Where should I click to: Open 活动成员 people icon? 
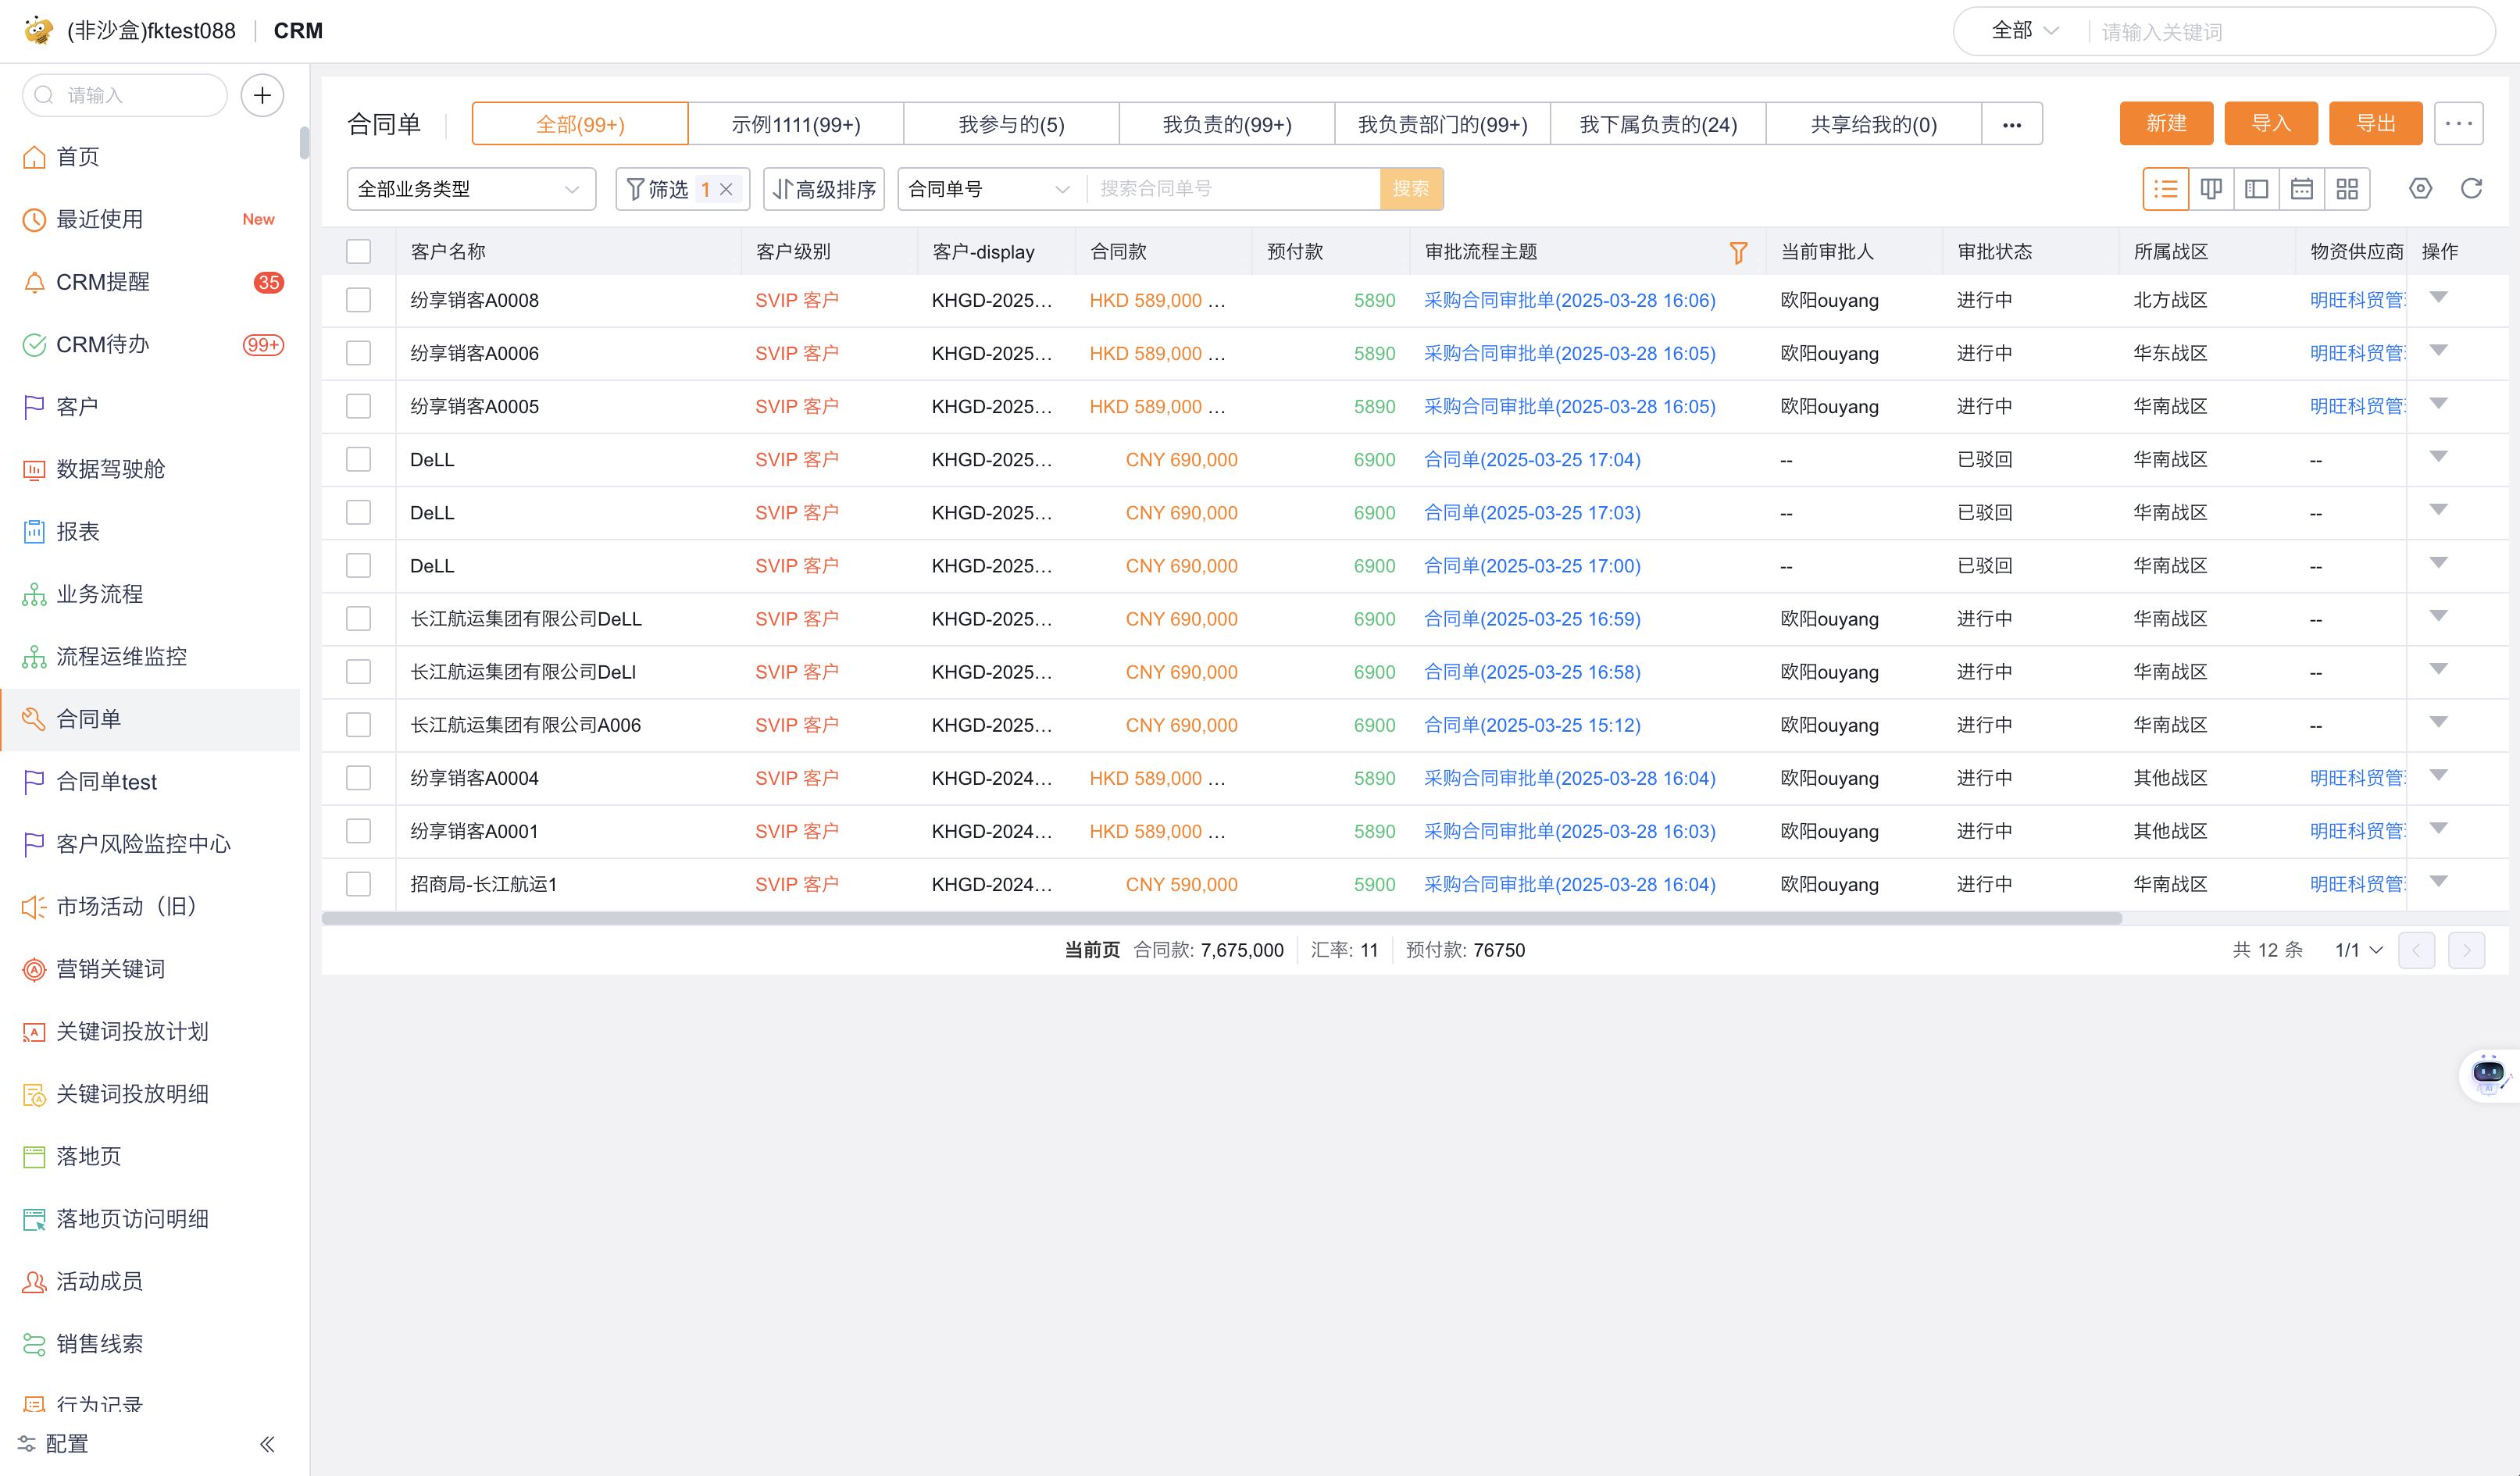pyautogui.click(x=34, y=1281)
